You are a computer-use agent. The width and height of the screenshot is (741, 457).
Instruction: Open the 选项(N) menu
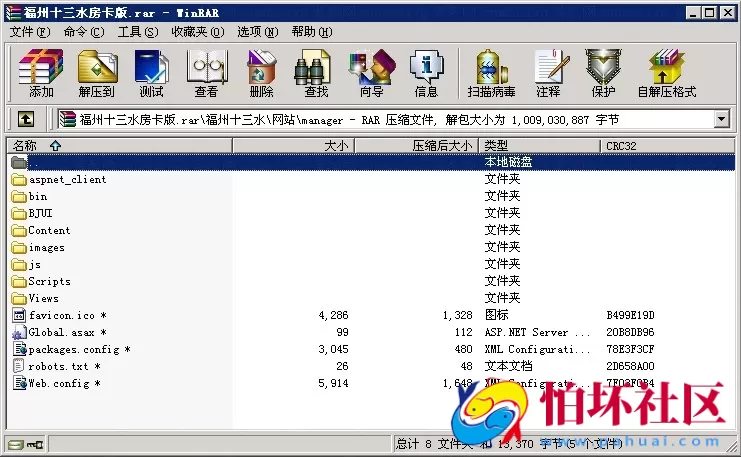point(258,32)
